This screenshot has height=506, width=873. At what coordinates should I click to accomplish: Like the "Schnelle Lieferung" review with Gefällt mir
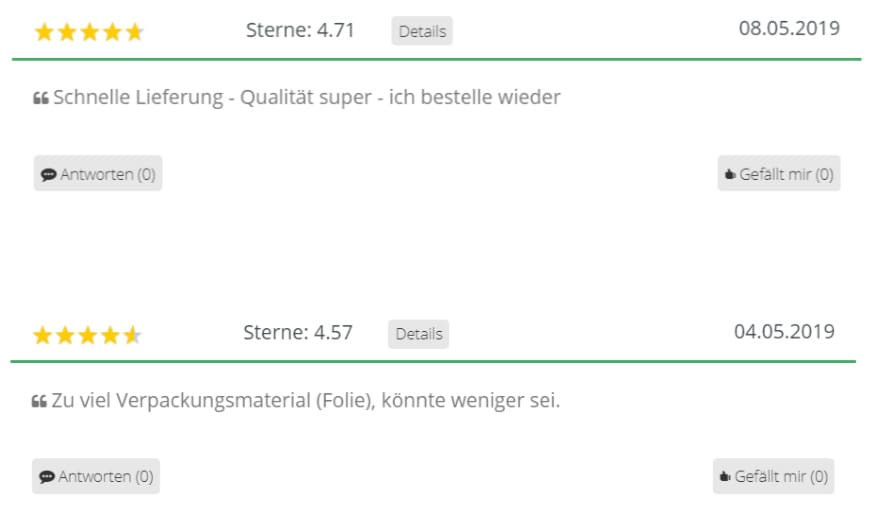pyautogui.click(x=779, y=174)
